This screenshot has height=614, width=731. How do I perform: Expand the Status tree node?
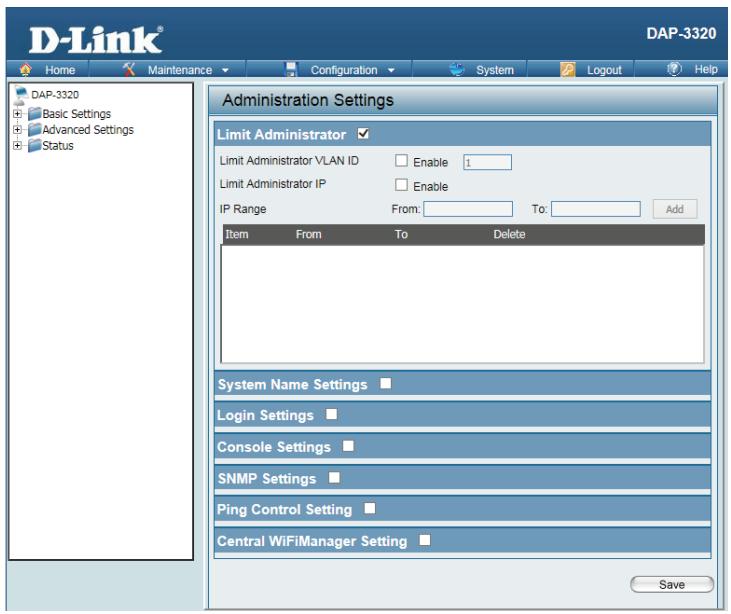tap(17, 145)
